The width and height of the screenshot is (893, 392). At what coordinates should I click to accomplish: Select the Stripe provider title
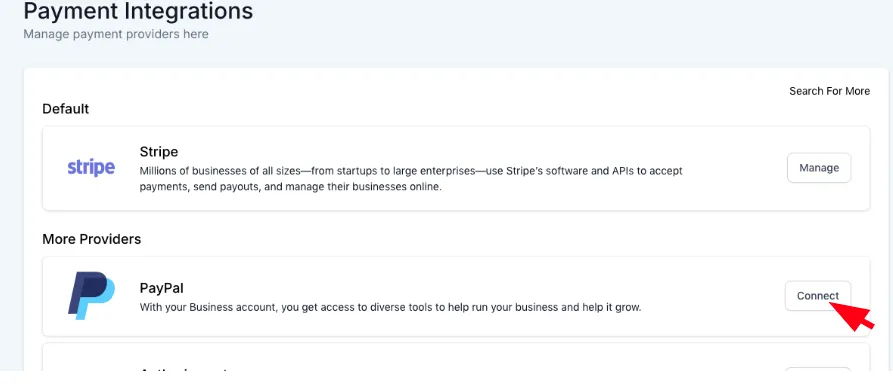tap(159, 152)
